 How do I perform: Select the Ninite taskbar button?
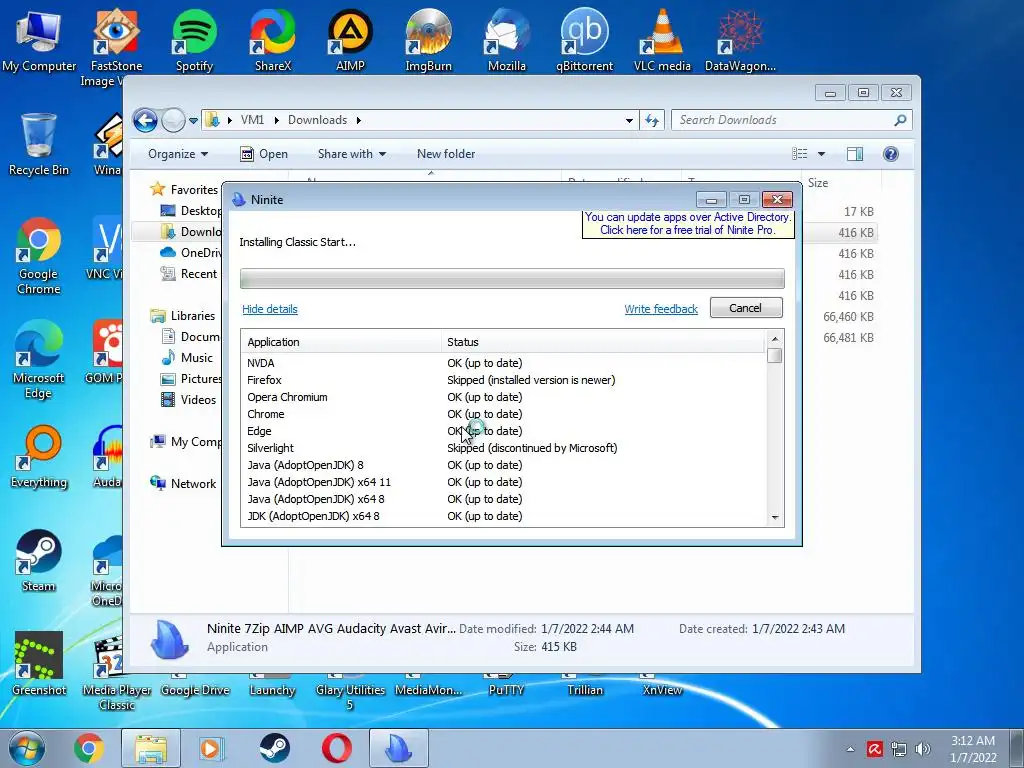tap(399, 748)
